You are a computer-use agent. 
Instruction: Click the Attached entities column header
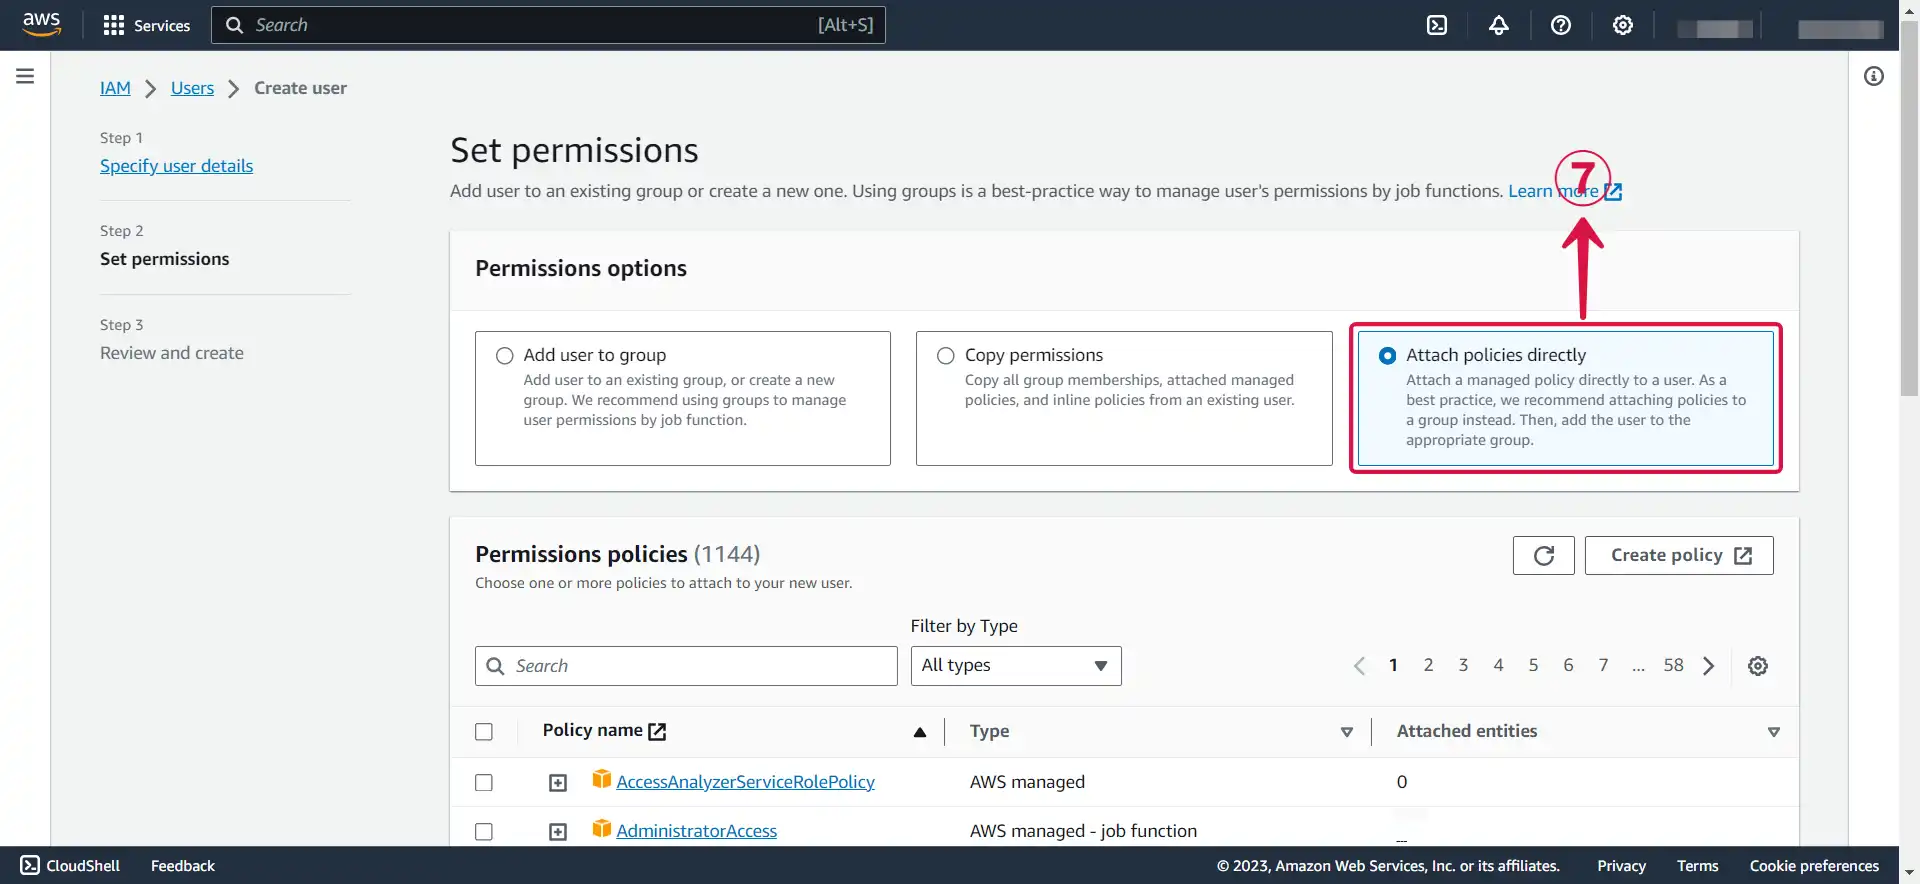pos(1467,731)
